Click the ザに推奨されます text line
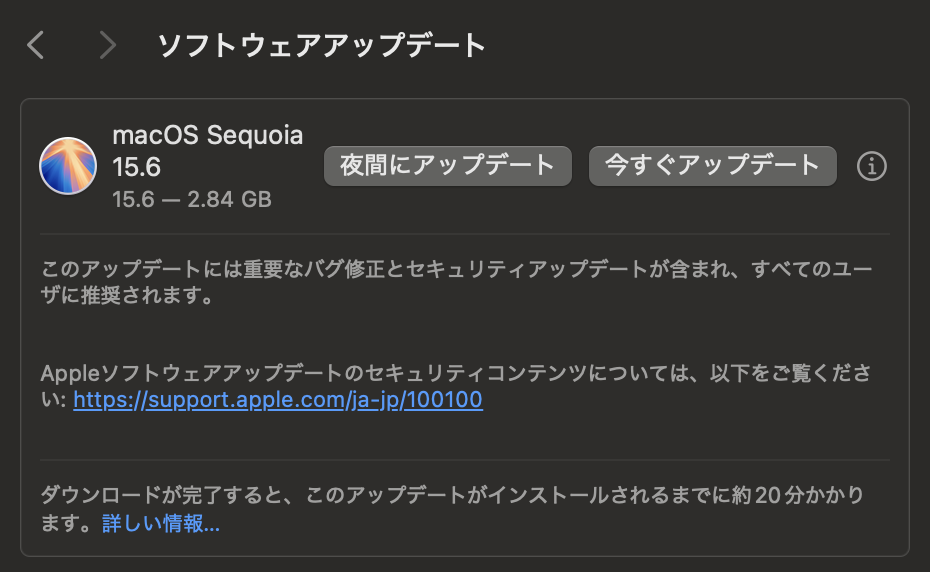This screenshot has height=572, width=930. 126,295
